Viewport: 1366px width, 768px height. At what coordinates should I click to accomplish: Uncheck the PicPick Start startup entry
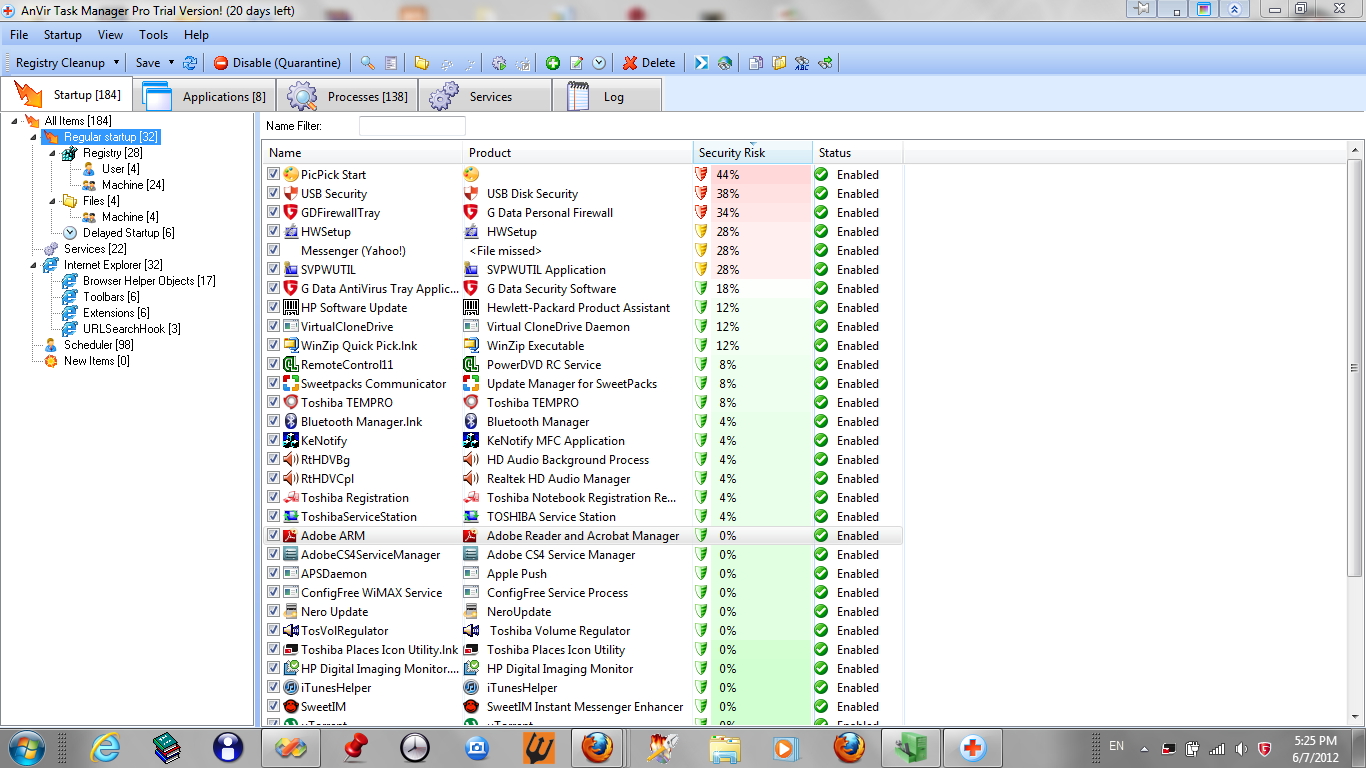pos(274,174)
